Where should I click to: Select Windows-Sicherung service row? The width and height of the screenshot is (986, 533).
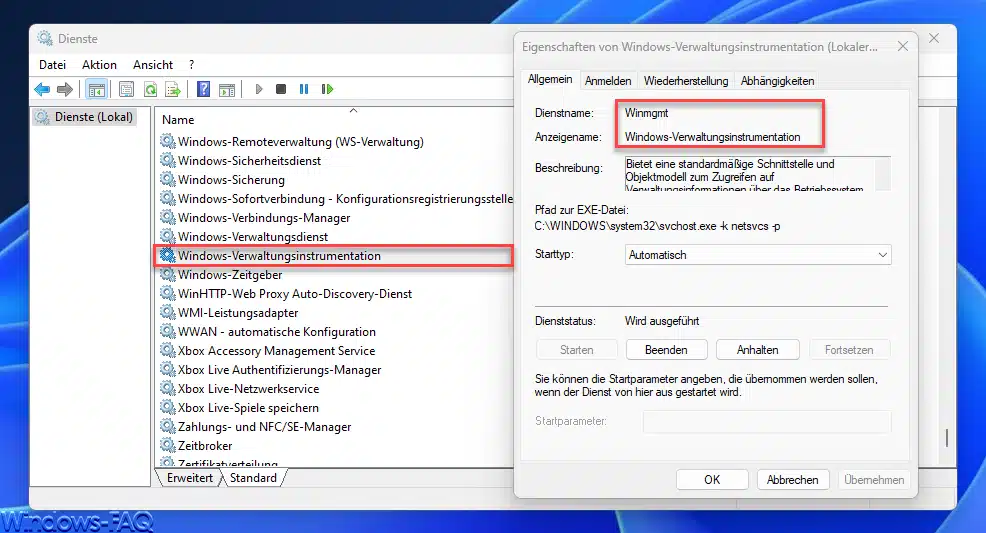click(x=231, y=180)
